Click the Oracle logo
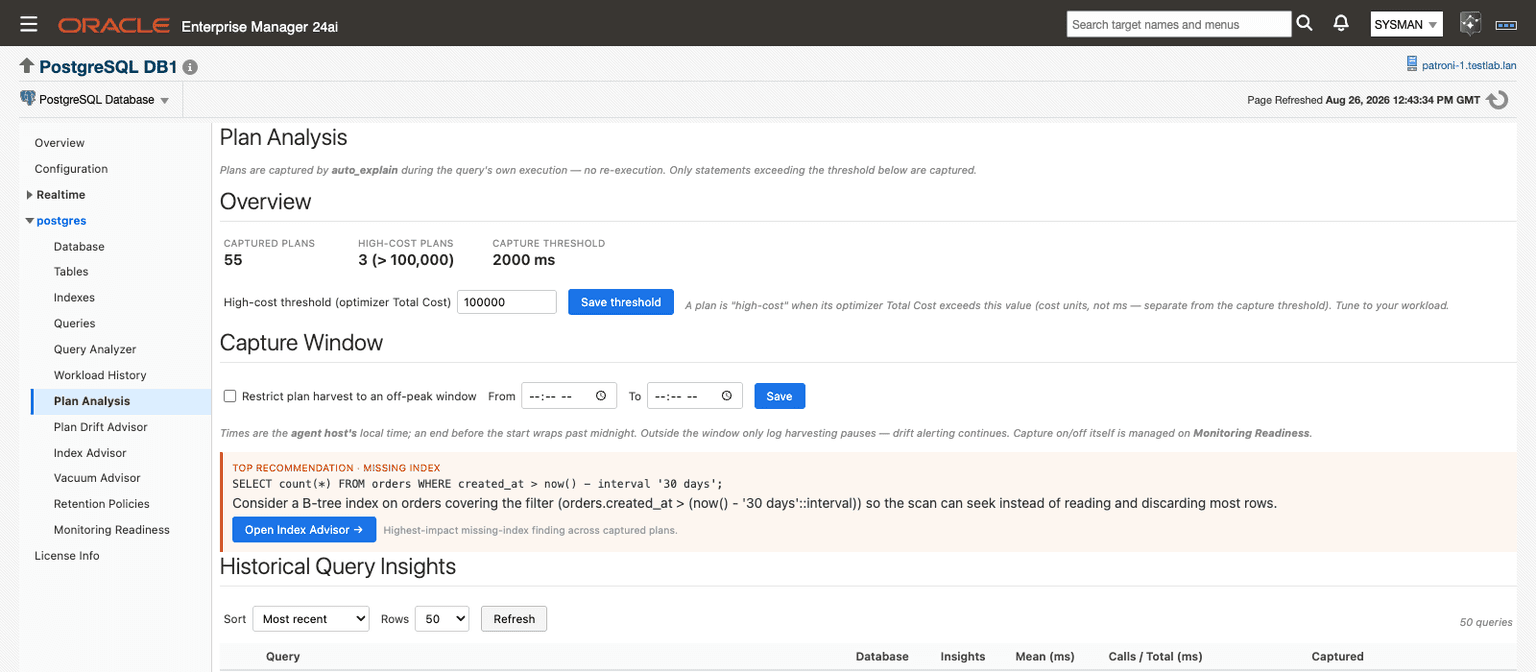Image resolution: width=1536 pixels, height=672 pixels. coord(113,25)
